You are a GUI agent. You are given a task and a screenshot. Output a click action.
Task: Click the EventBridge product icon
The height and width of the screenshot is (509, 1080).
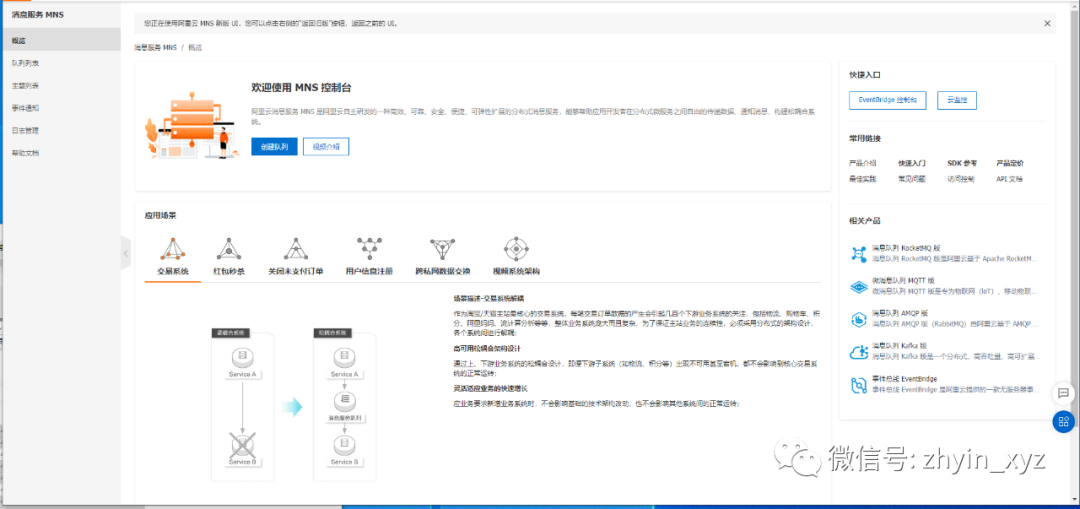[858, 385]
